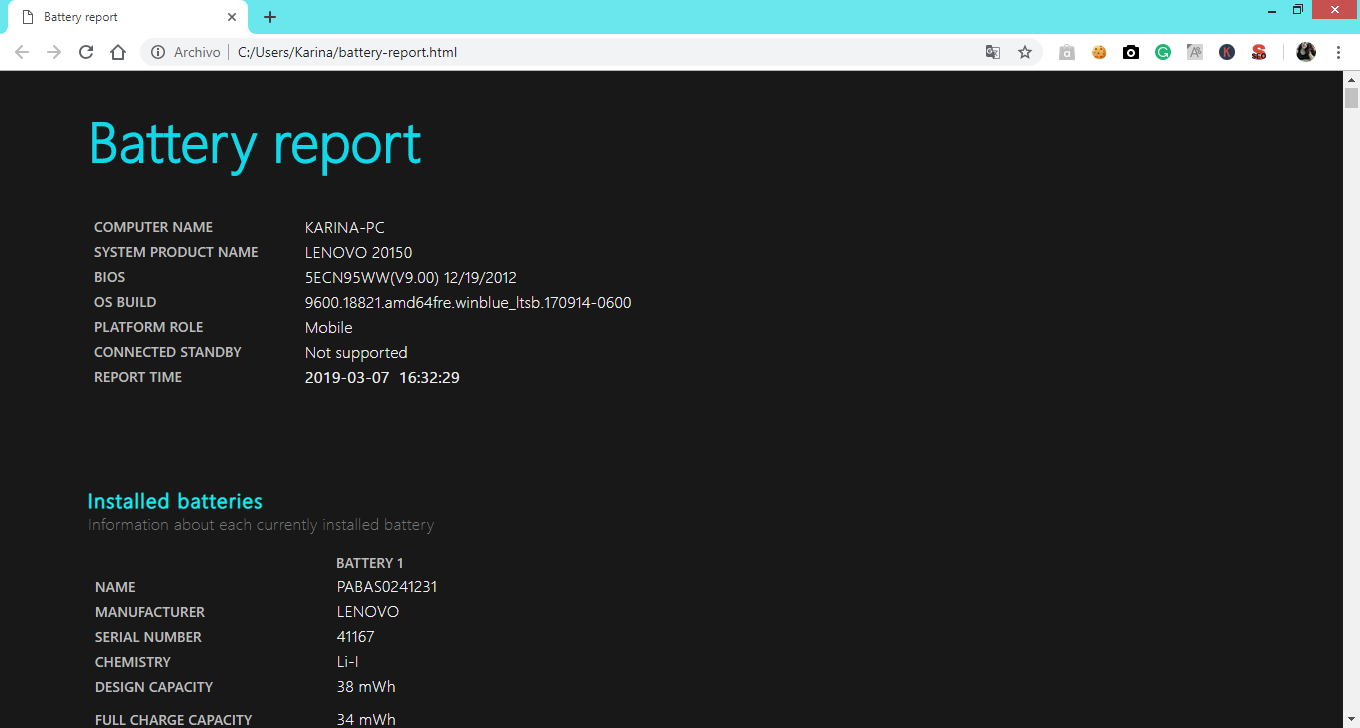This screenshot has width=1360, height=728.
Task: Select the design capacity 38 mWh
Action: tap(366, 687)
